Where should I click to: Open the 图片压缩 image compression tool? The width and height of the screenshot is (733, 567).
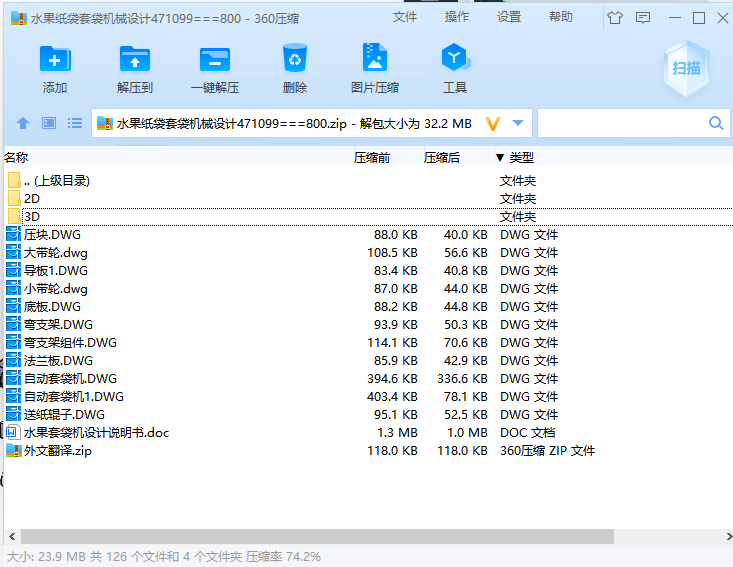pyautogui.click(x=374, y=57)
